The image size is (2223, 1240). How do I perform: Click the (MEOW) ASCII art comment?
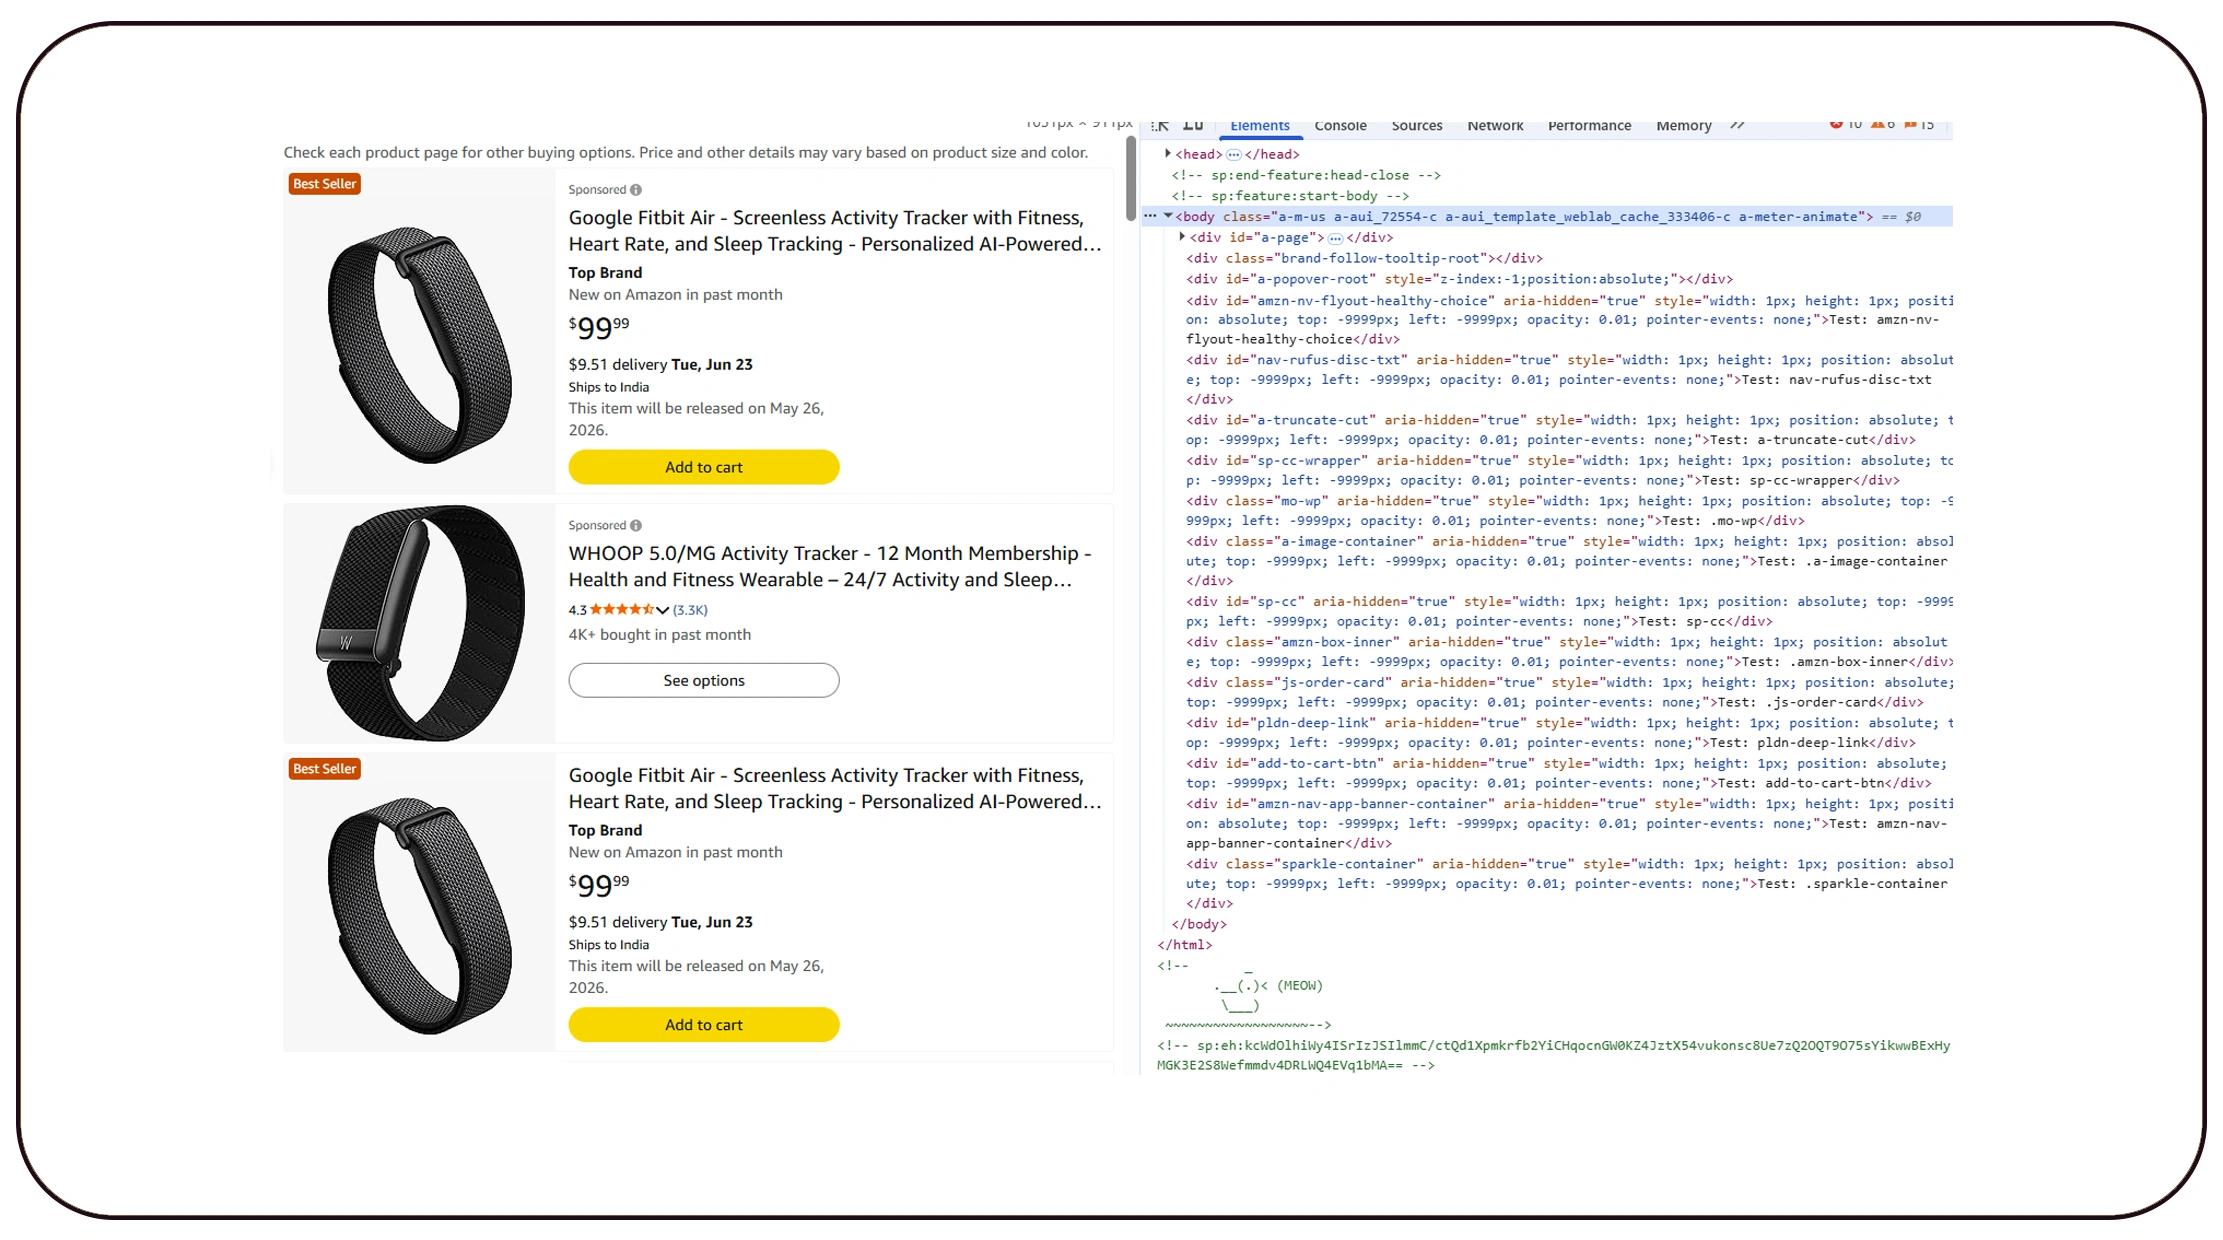(1245, 996)
